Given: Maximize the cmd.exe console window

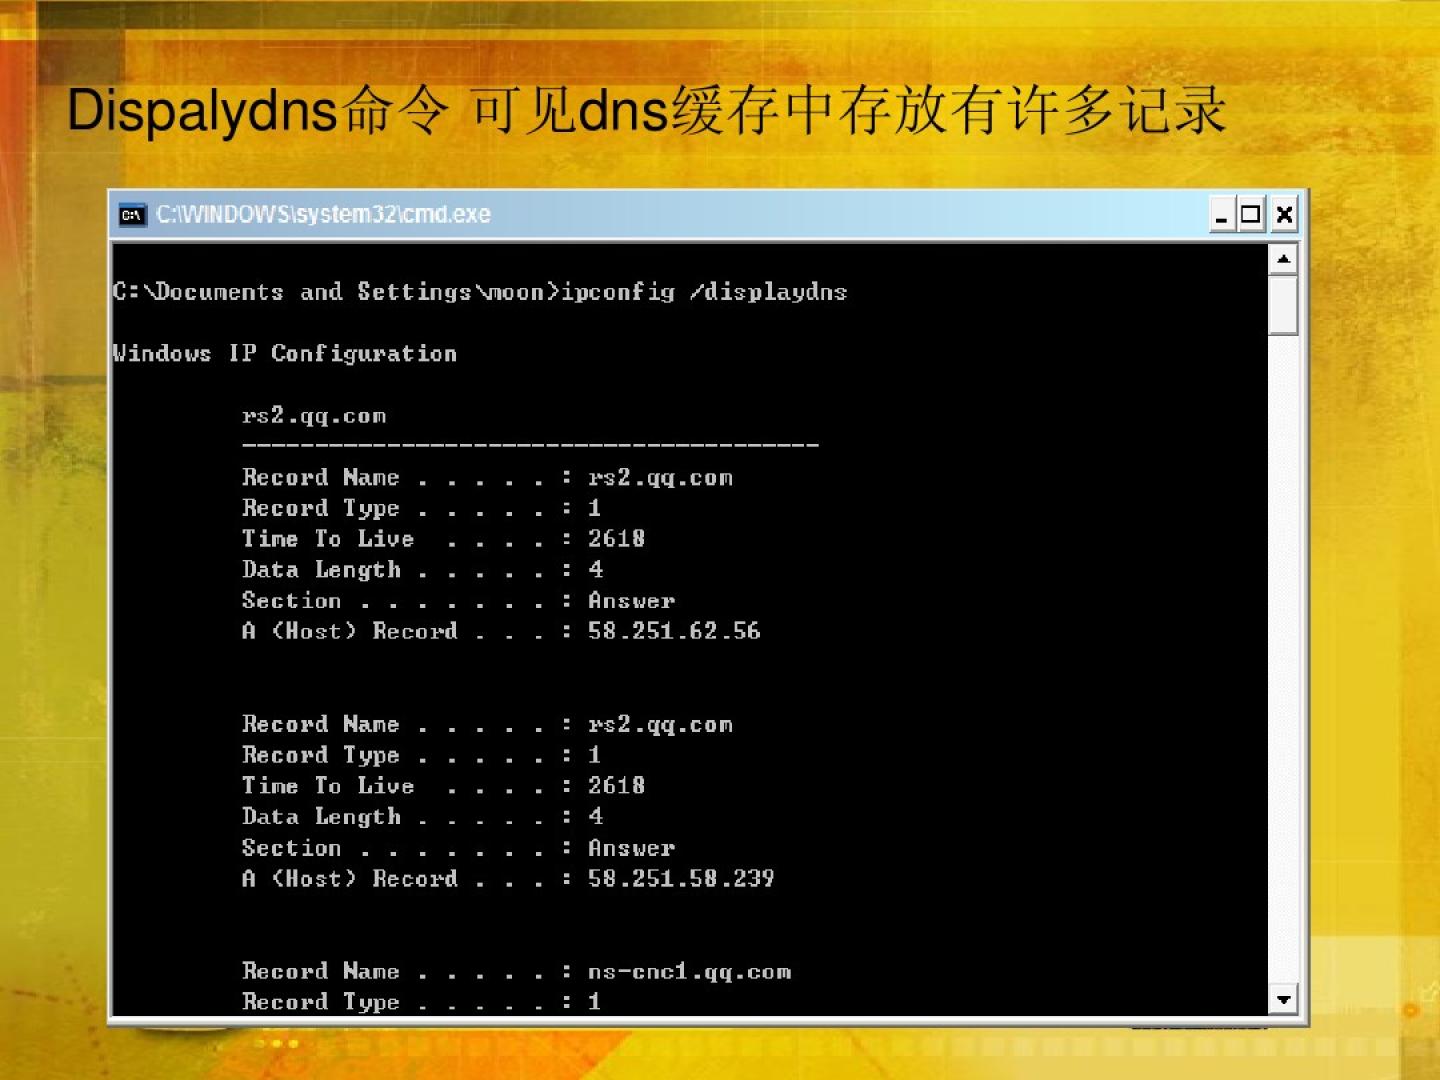Looking at the screenshot, I should [1250, 215].
